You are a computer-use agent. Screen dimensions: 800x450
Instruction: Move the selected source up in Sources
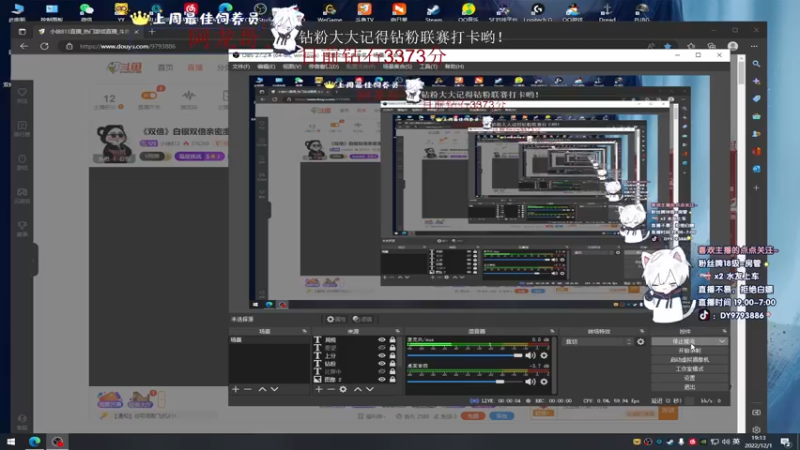358,389
